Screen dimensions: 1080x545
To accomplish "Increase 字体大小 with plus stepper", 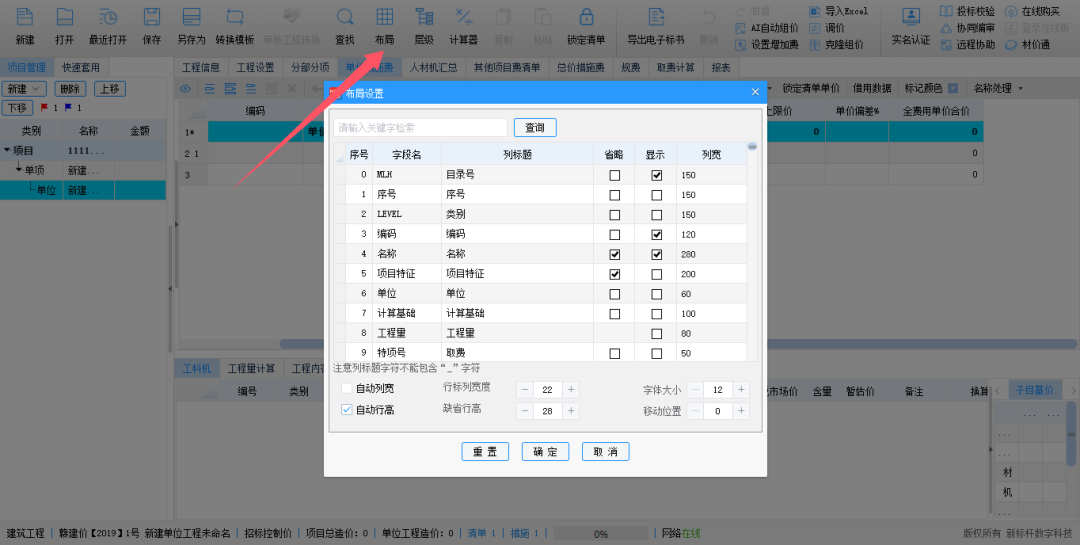I will click(740, 389).
